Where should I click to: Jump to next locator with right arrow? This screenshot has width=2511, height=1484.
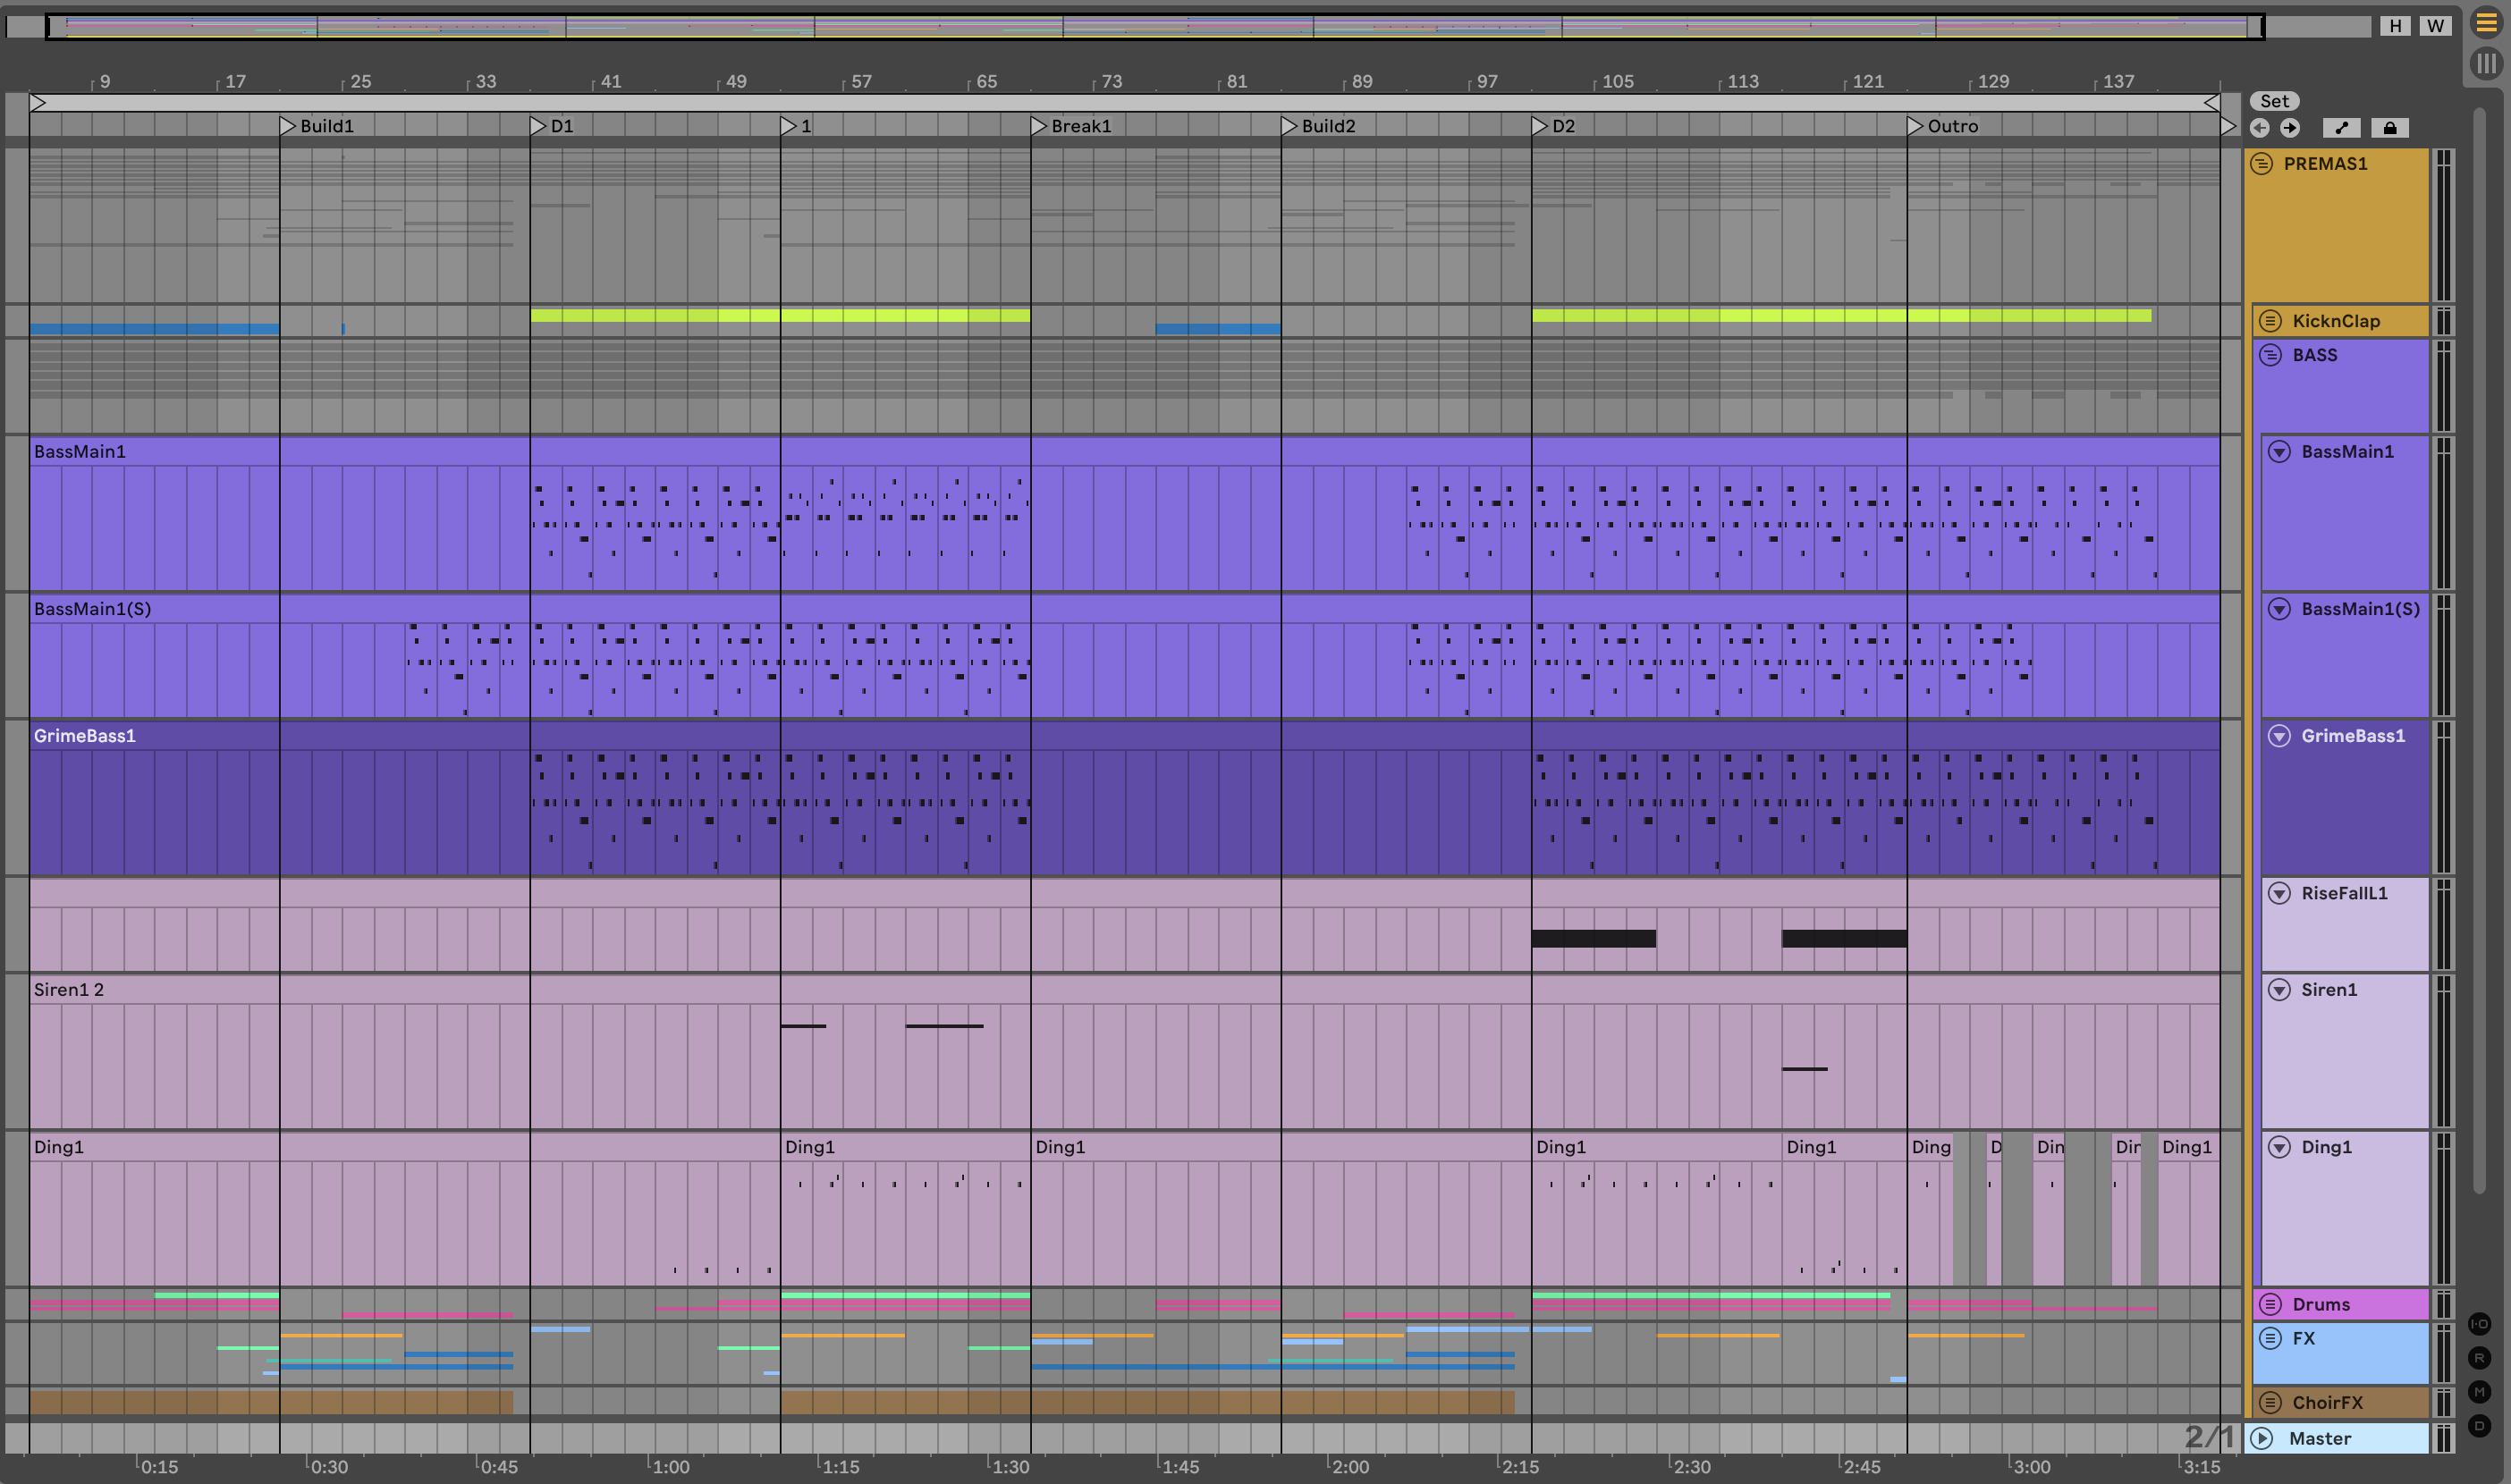tap(2289, 128)
